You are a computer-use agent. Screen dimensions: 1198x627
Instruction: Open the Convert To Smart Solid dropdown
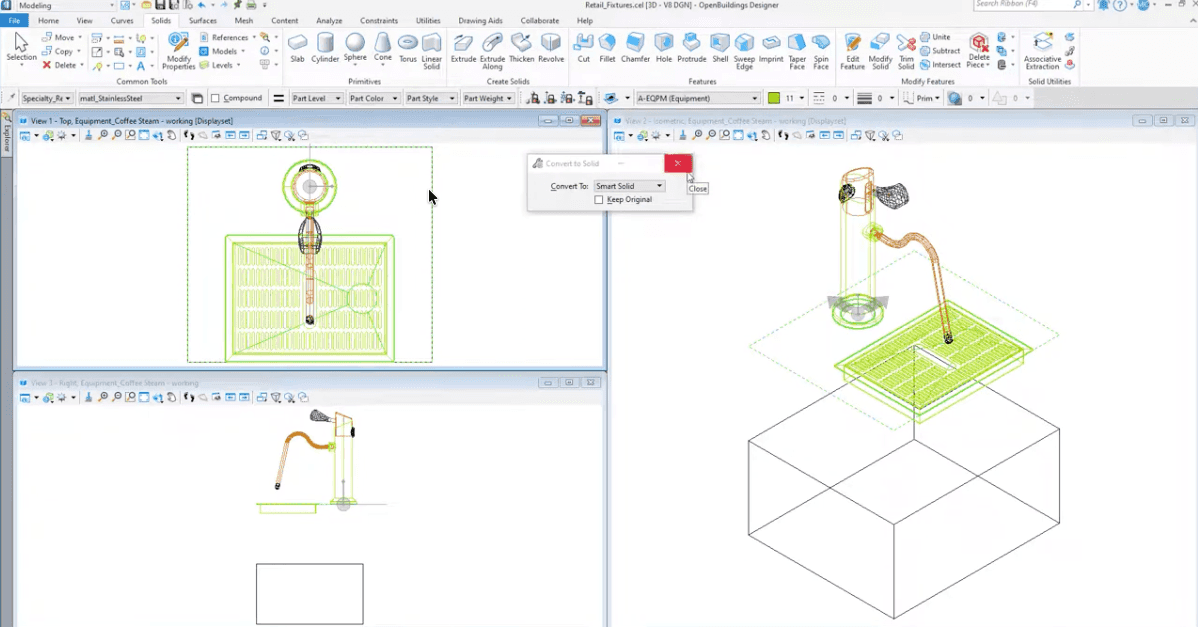[x=659, y=185]
